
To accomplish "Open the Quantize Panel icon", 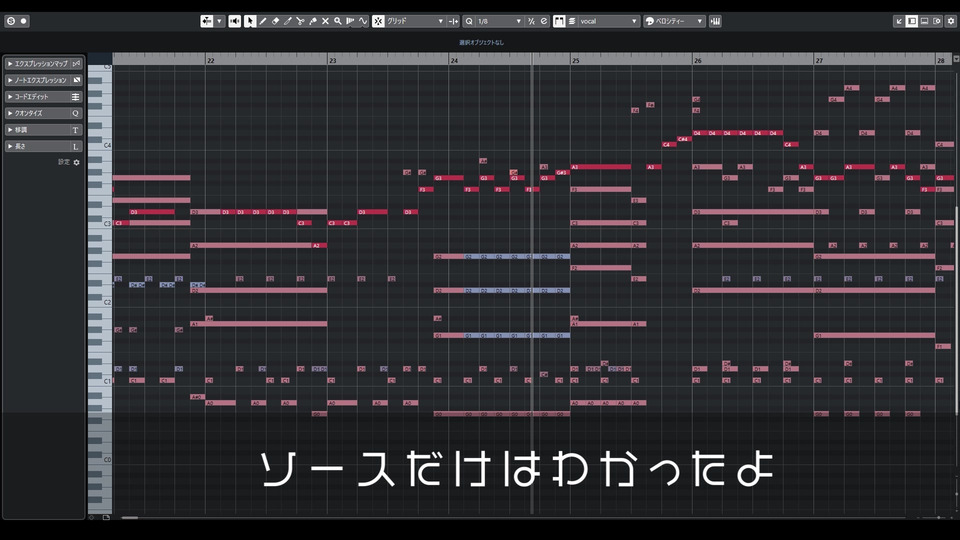I will click(544, 21).
